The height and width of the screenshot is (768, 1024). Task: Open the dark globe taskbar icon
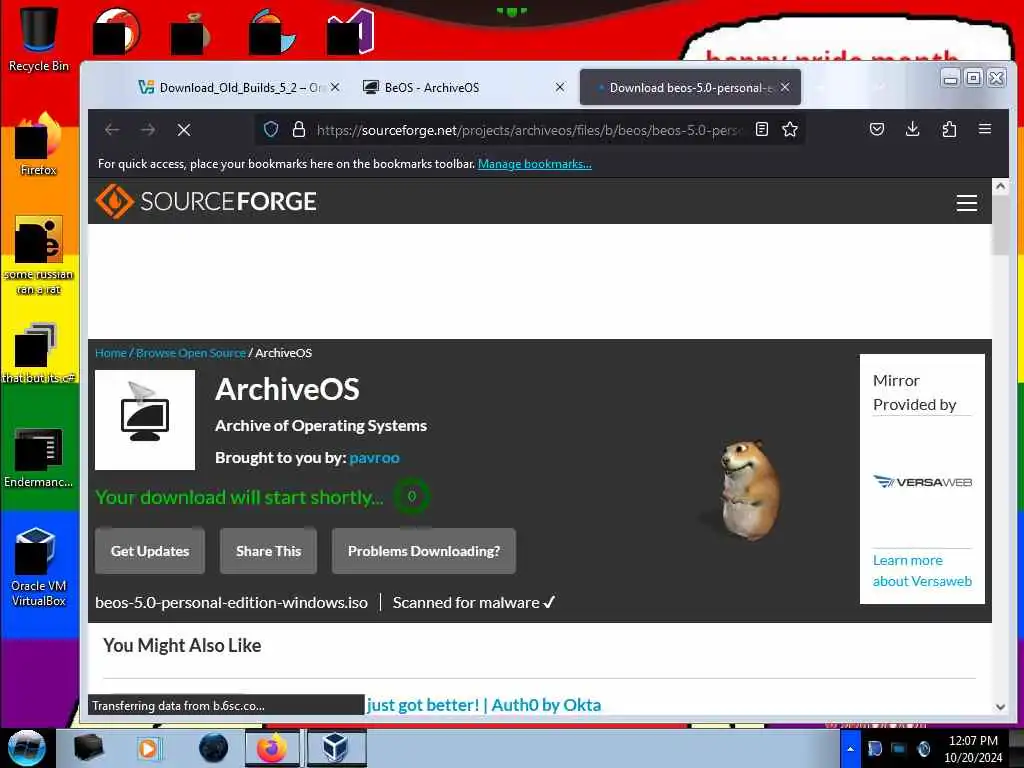click(213, 748)
